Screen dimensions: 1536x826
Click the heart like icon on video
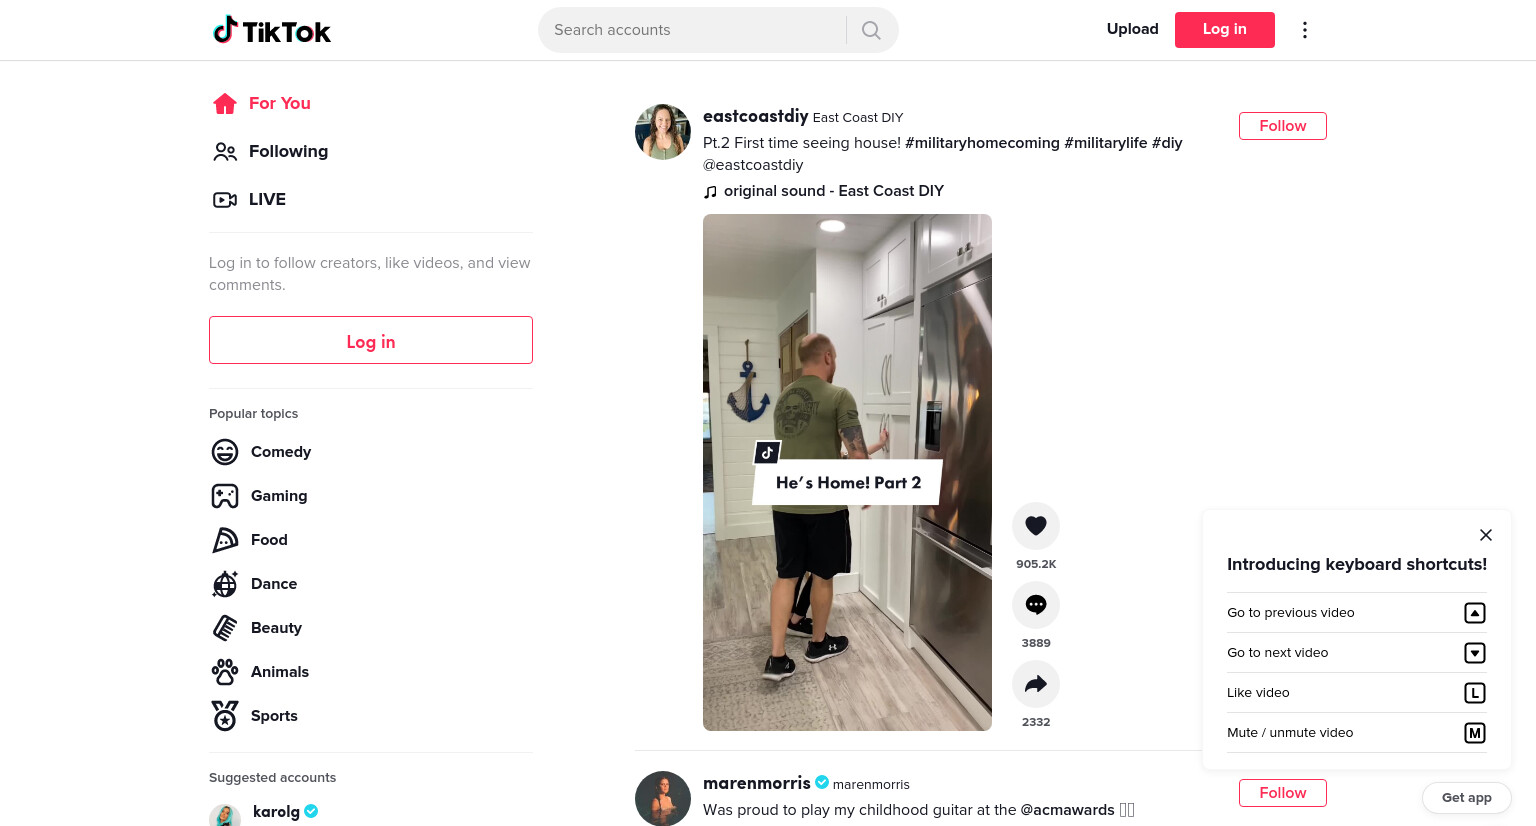[1036, 526]
